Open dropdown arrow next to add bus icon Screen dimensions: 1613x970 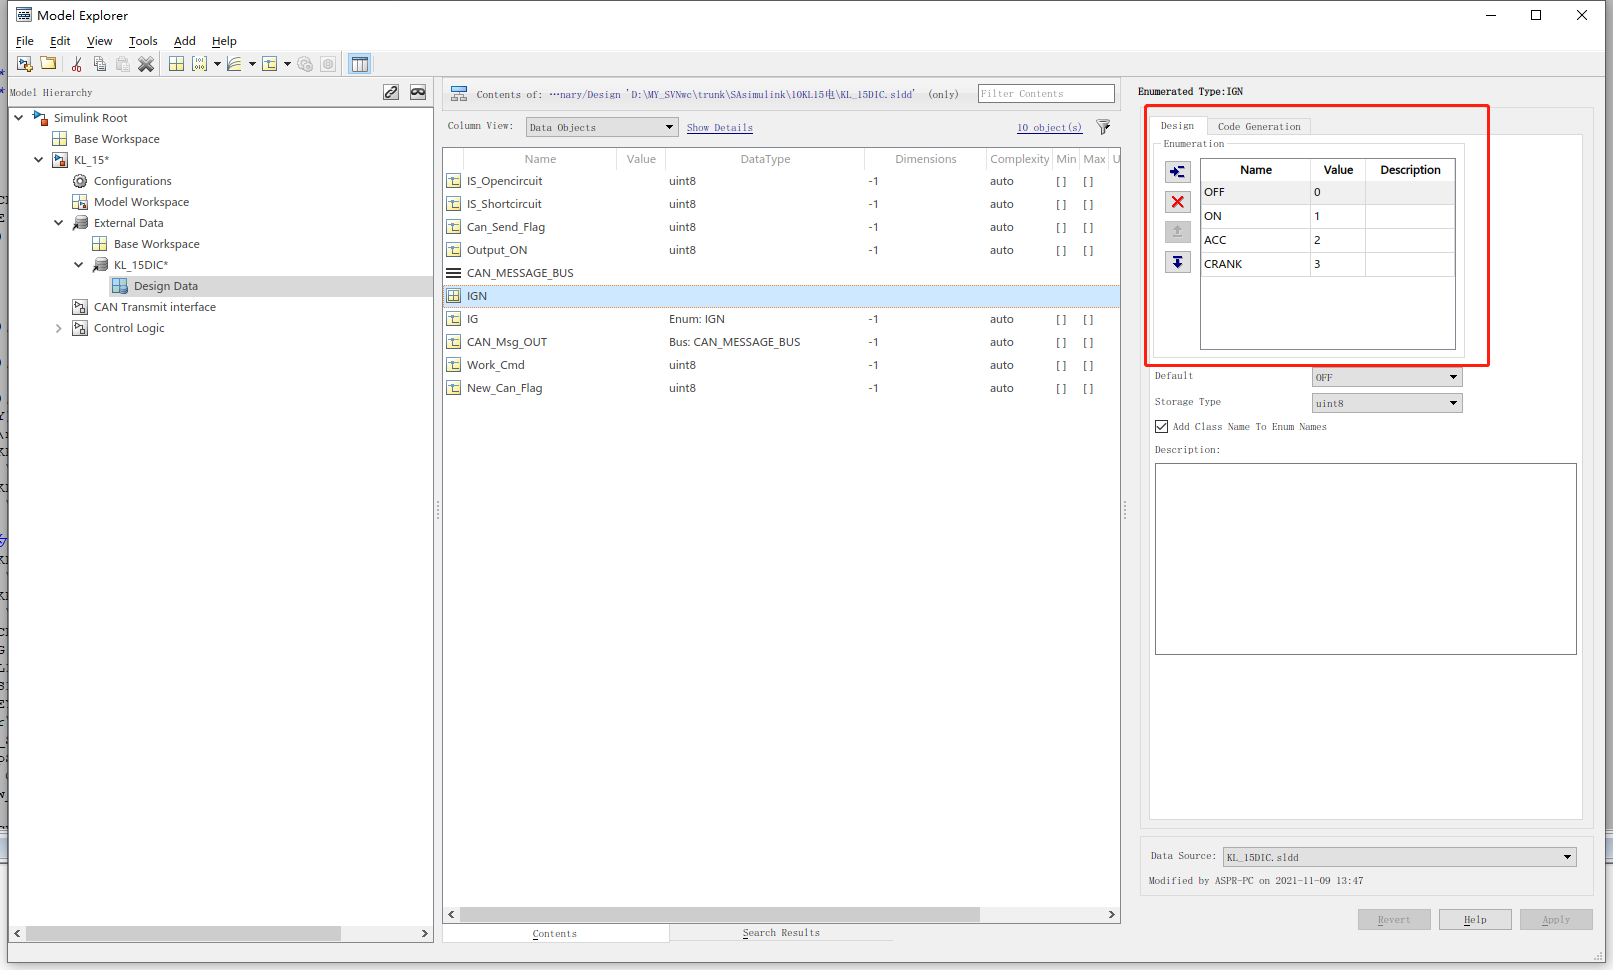coord(287,64)
